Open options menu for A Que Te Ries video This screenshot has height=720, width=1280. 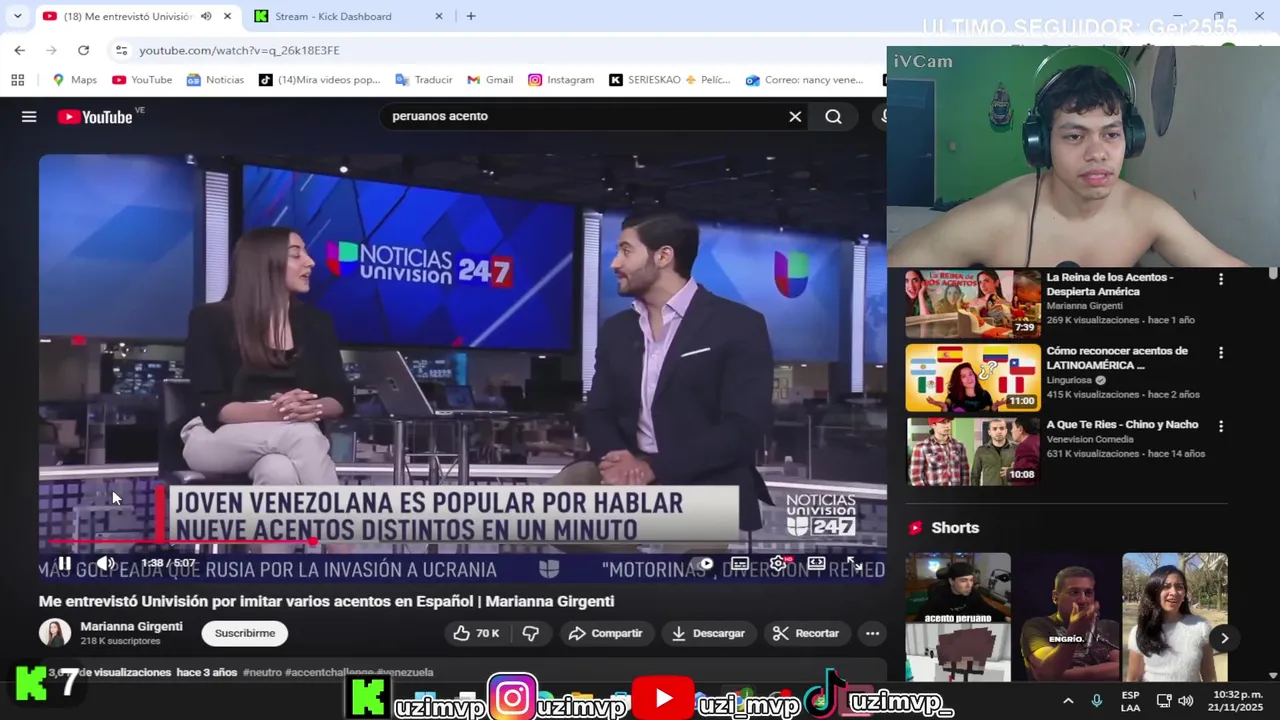tap(1220, 426)
